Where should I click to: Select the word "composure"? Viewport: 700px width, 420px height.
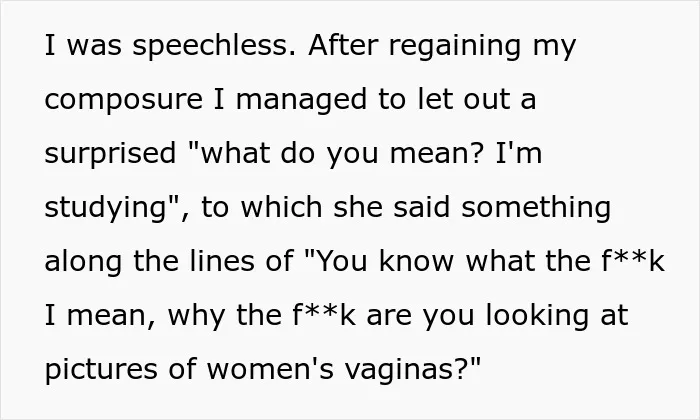(124, 100)
